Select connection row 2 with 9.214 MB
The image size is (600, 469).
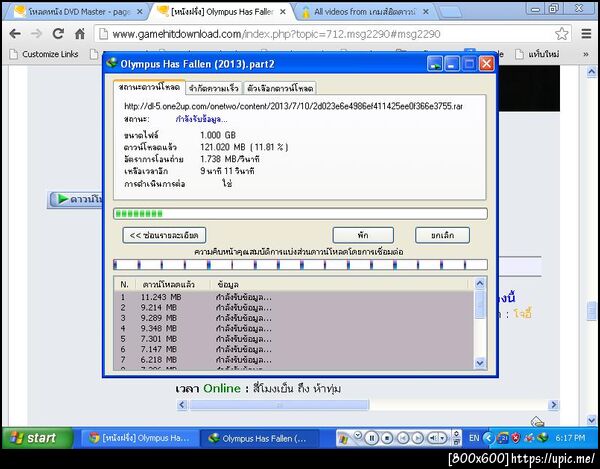tap(294, 307)
